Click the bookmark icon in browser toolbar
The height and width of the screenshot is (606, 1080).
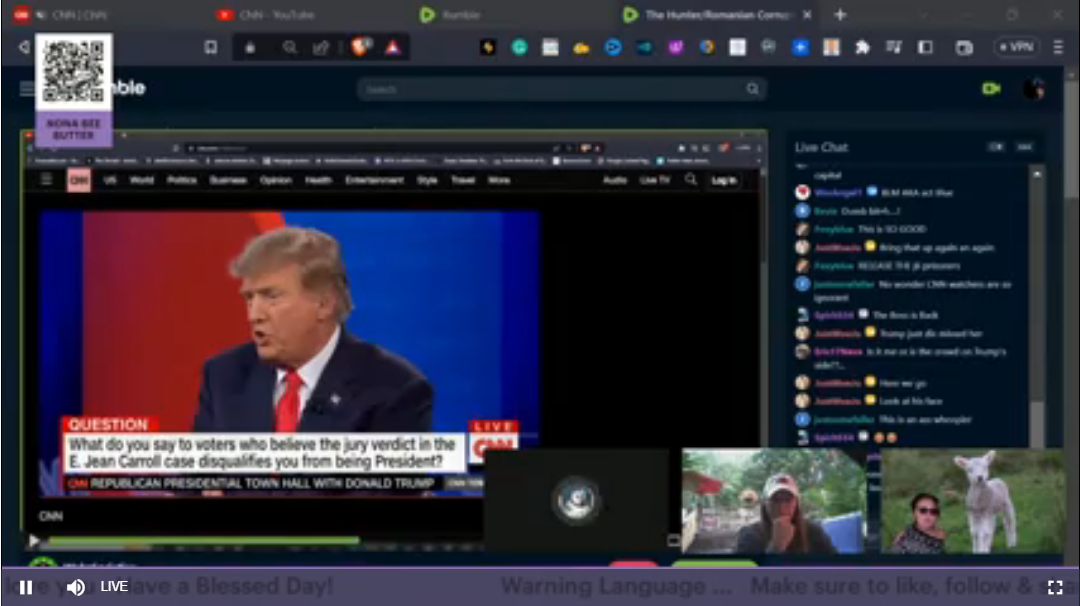[x=211, y=47]
